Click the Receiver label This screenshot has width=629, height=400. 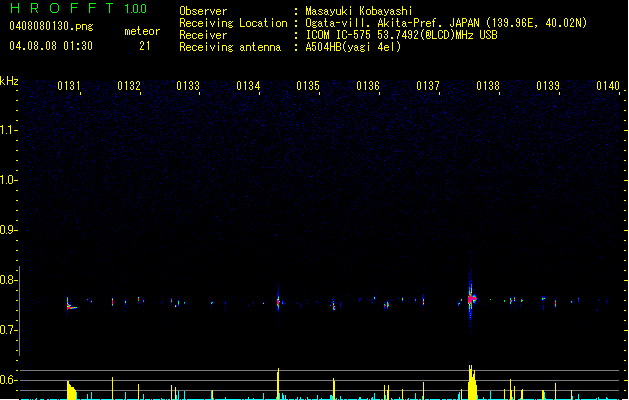(203, 35)
